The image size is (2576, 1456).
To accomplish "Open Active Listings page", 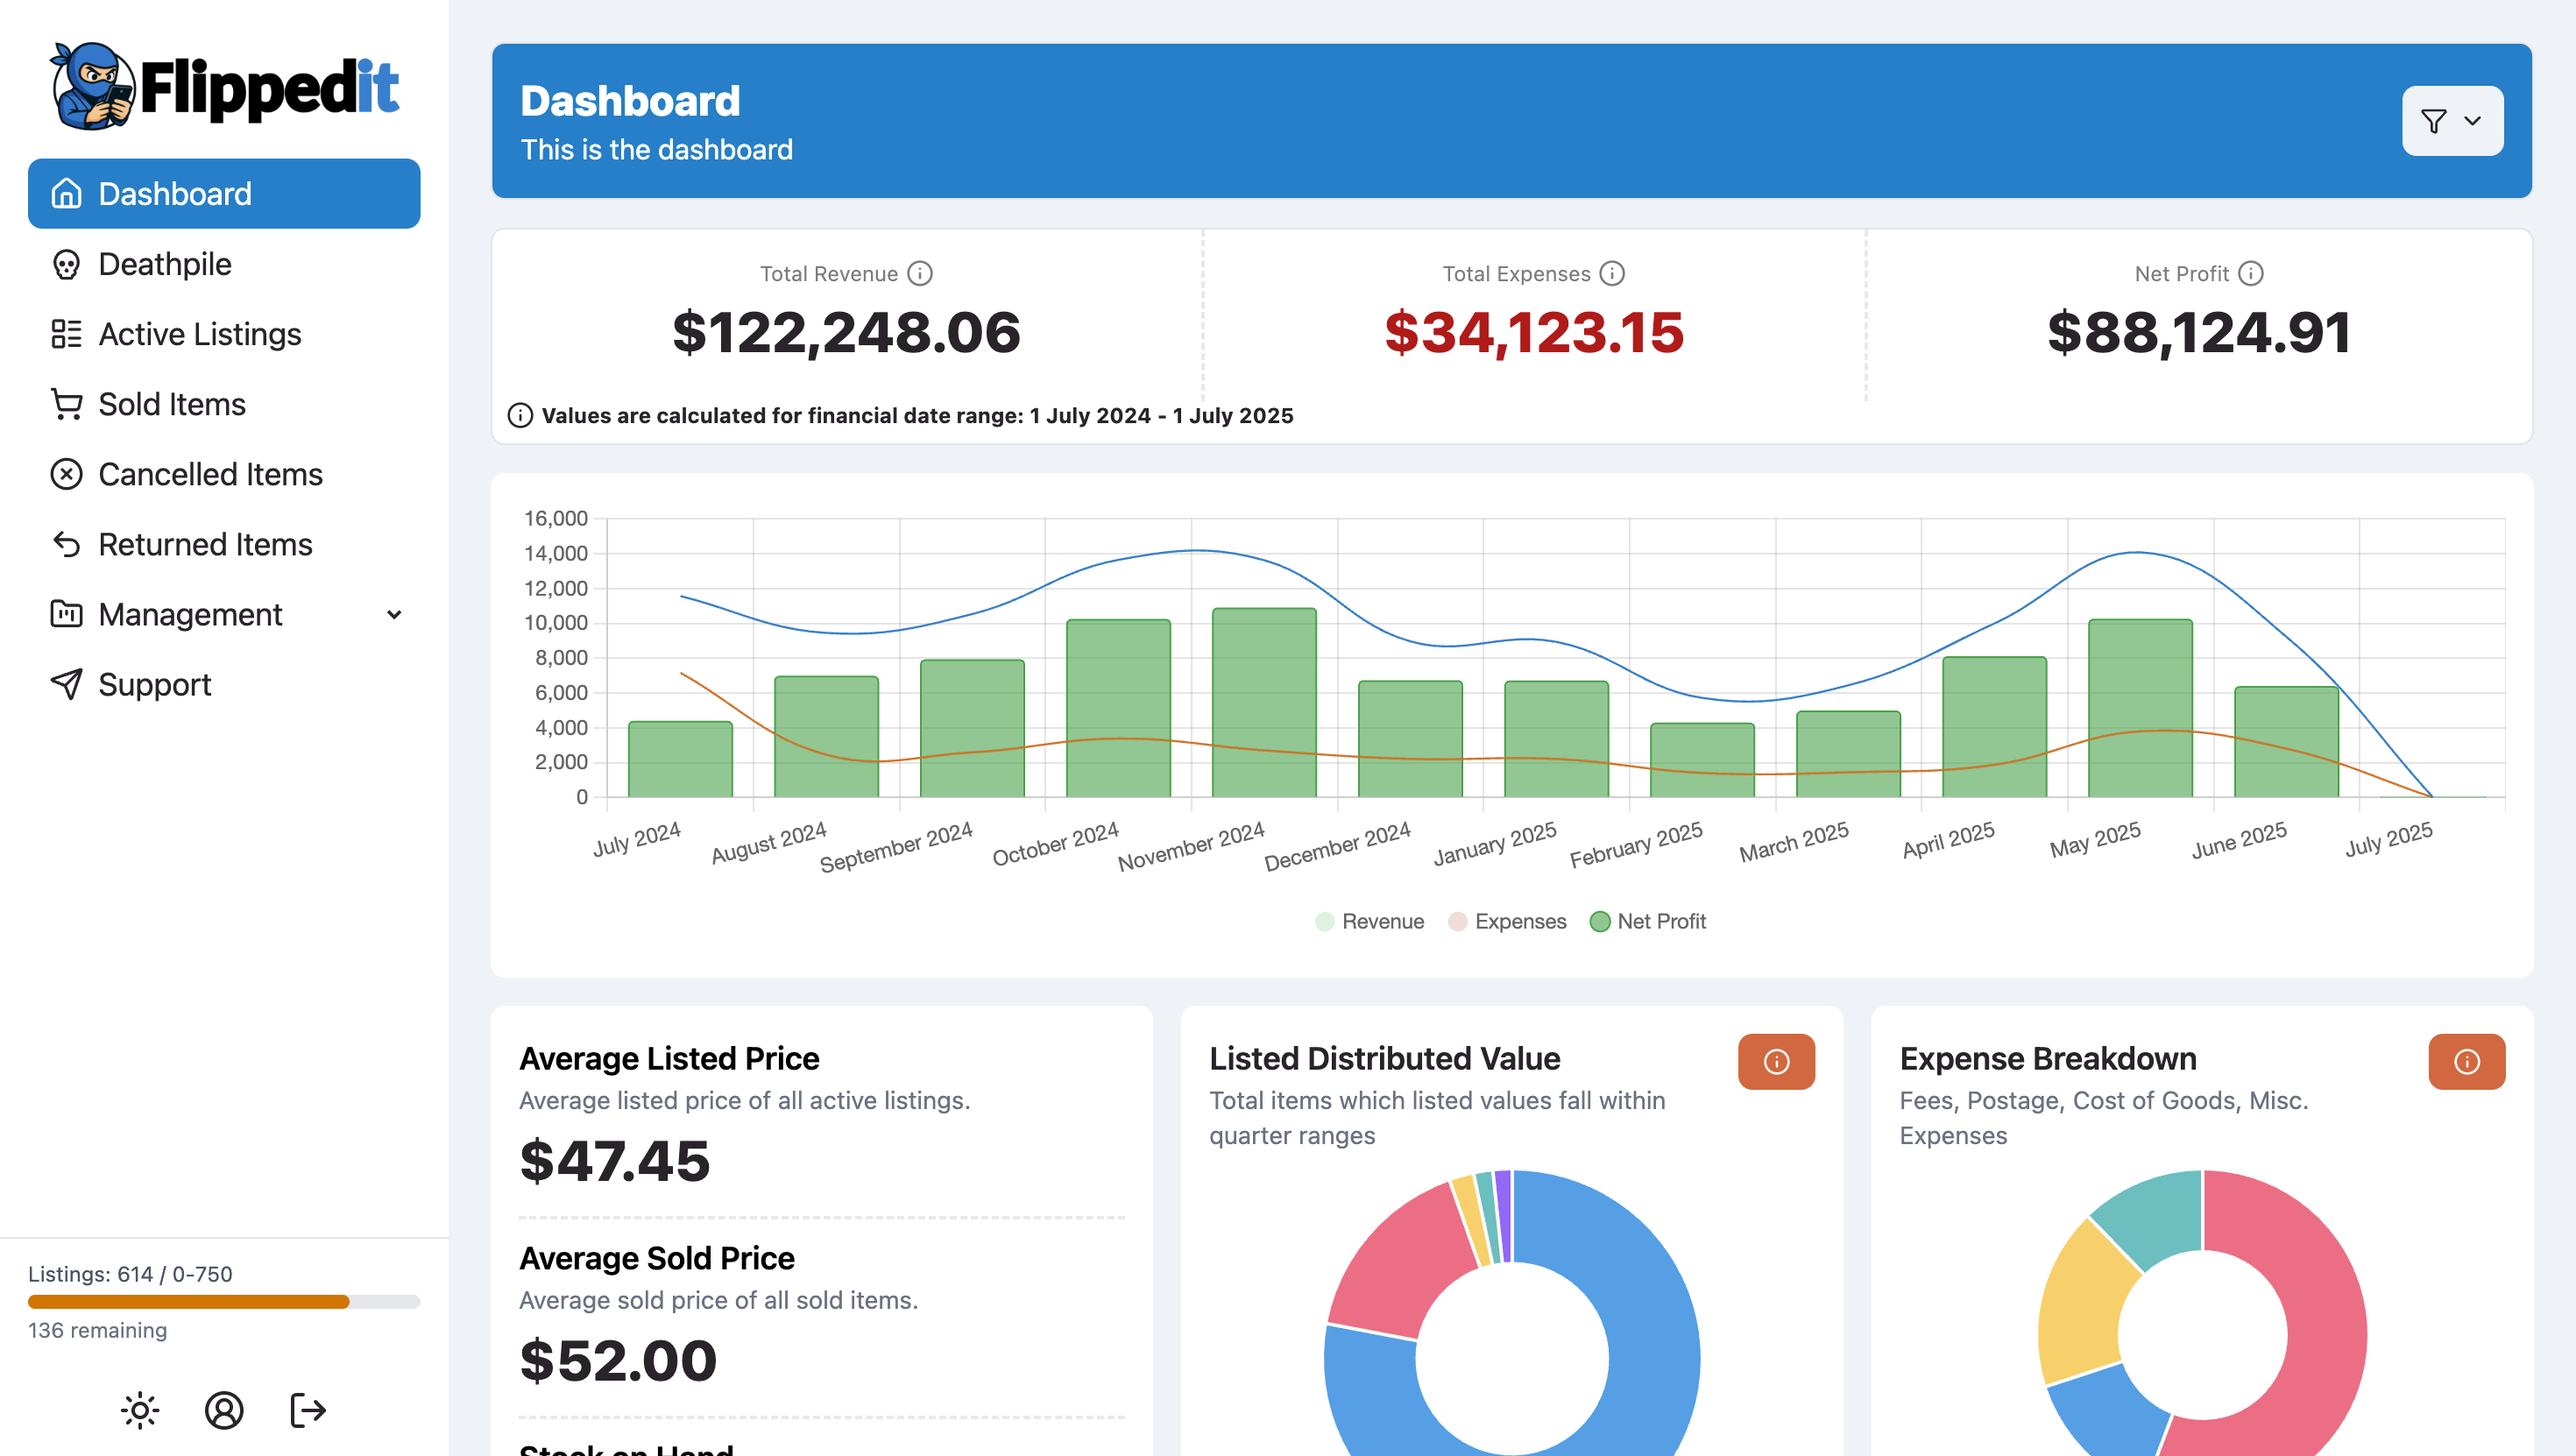I will tap(224, 334).
